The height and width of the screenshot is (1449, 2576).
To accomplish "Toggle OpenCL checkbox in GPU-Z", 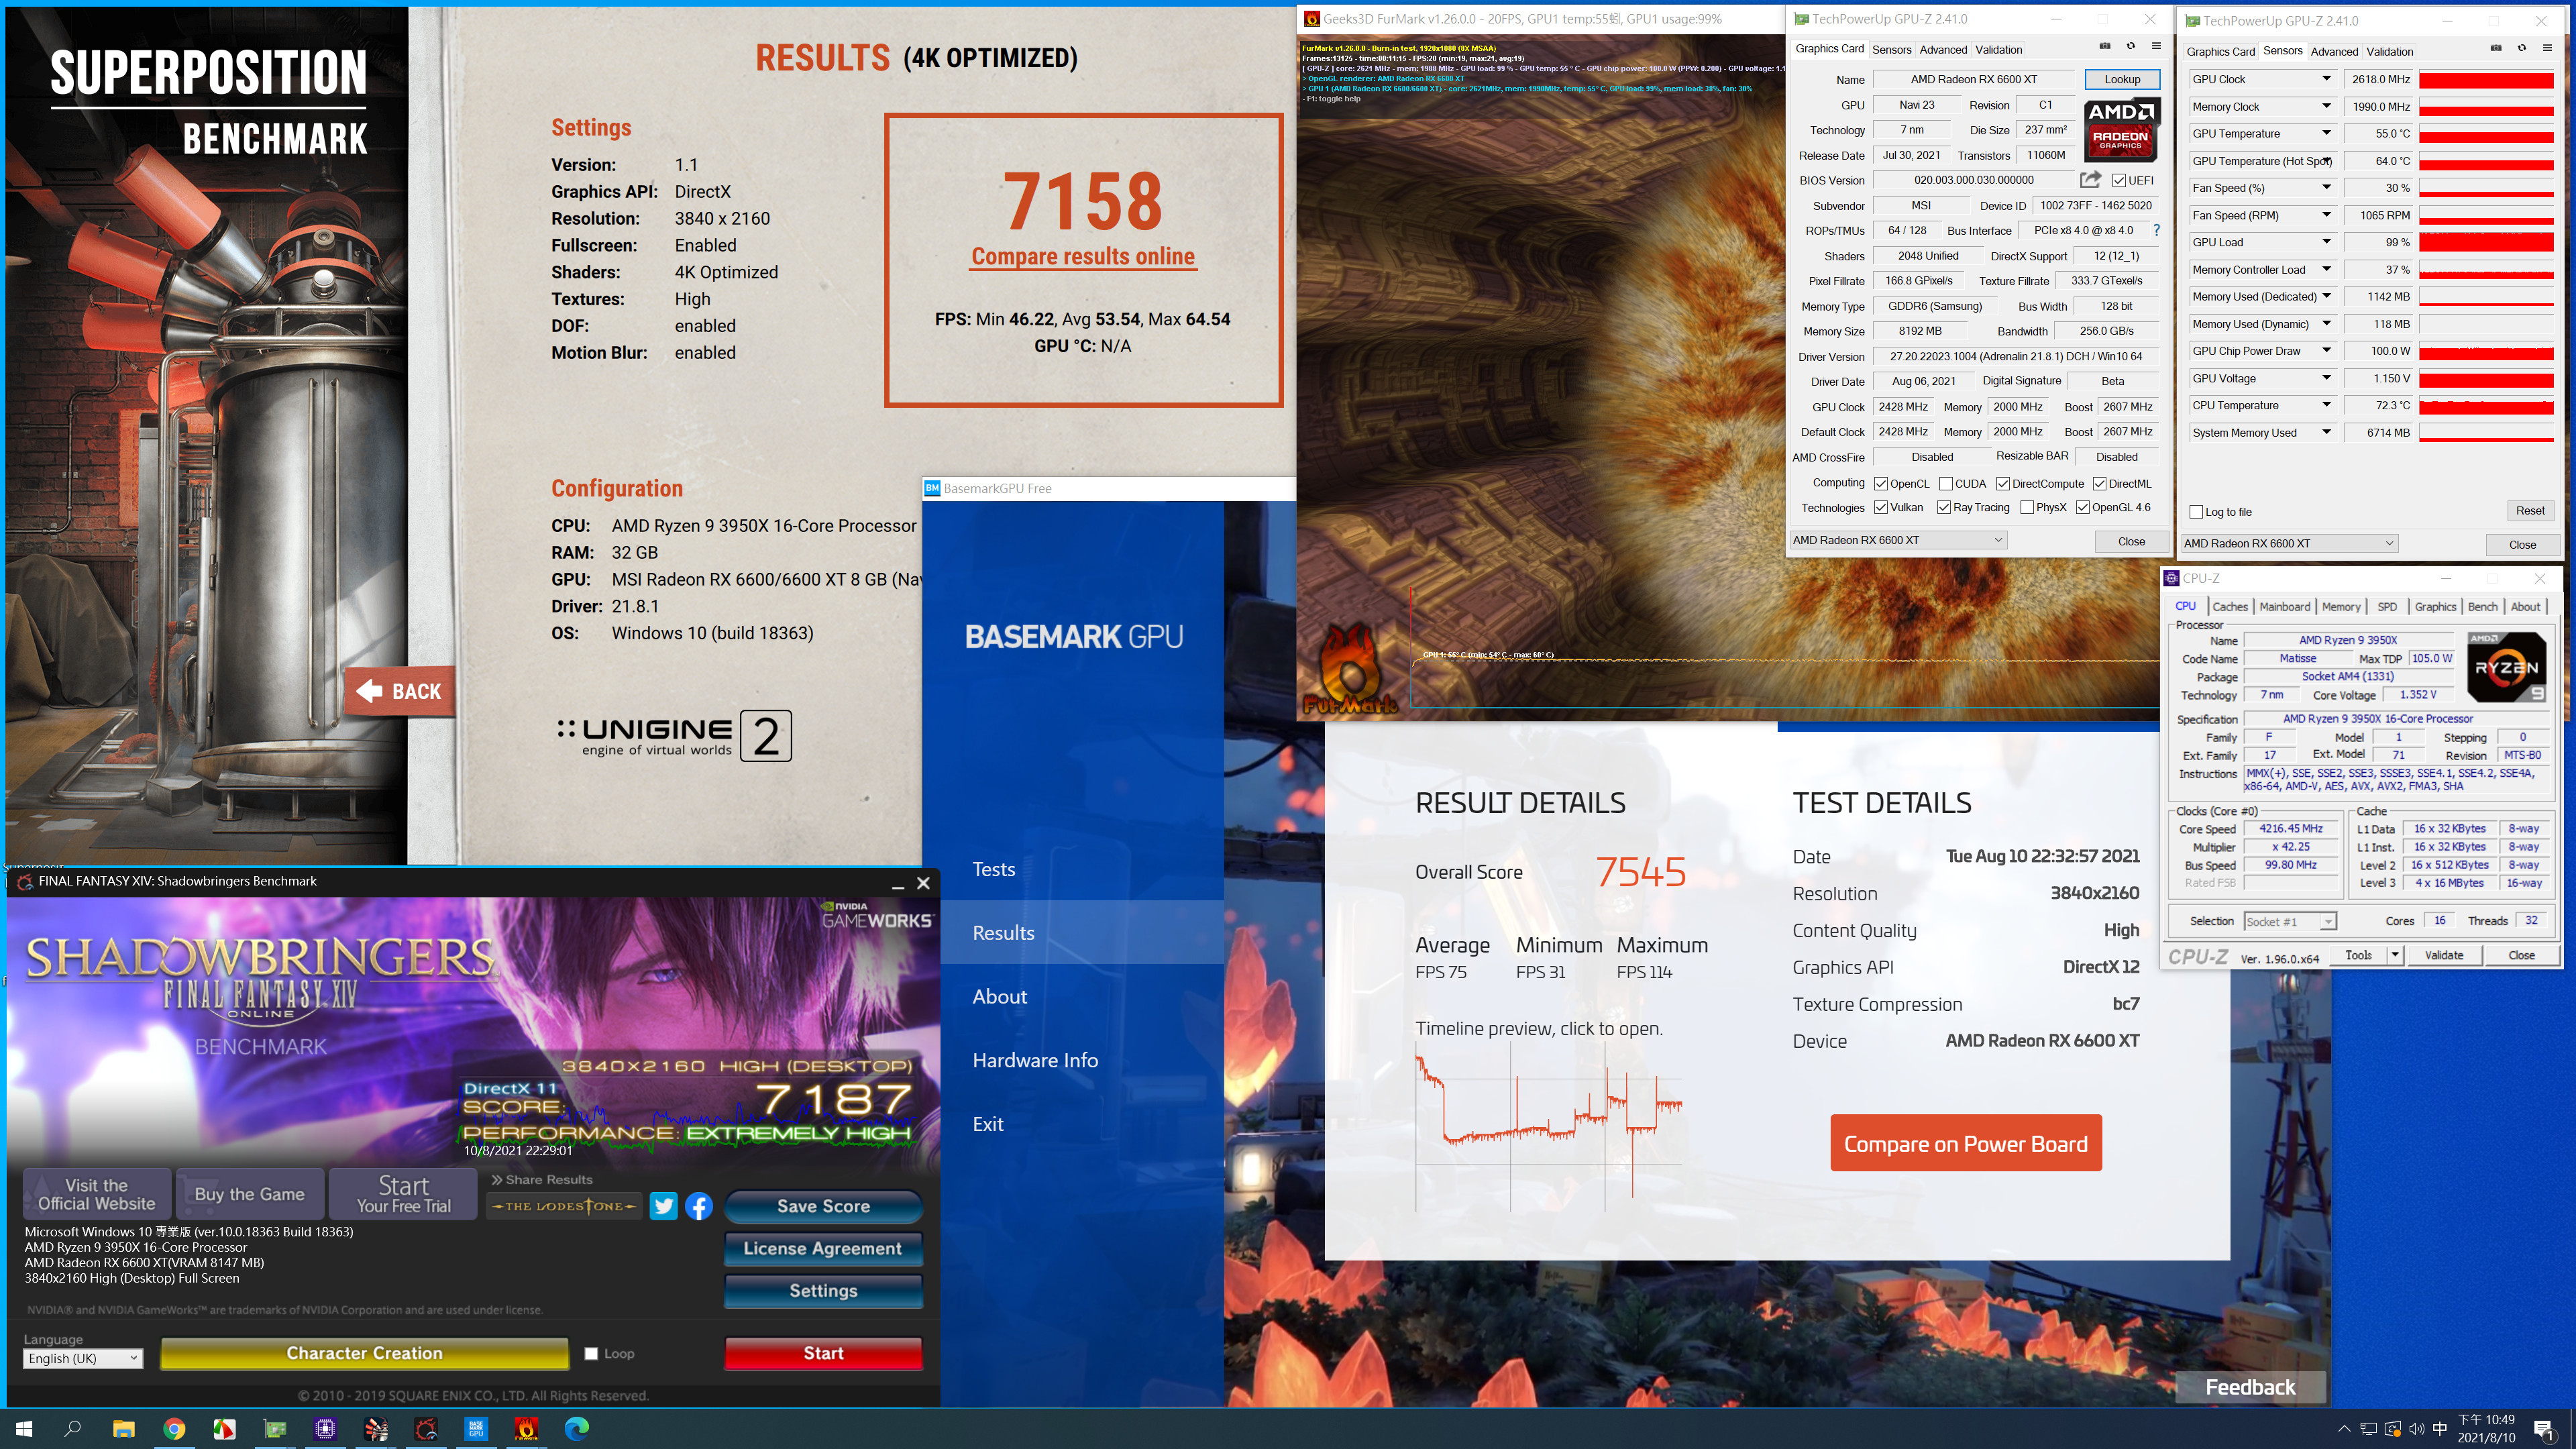I will click(x=1880, y=484).
